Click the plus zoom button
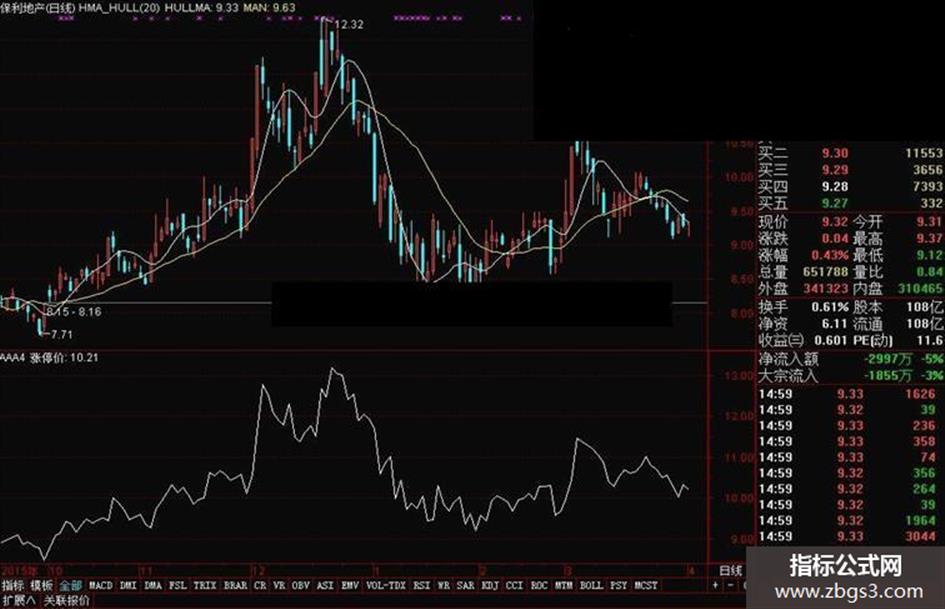 (x=715, y=585)
